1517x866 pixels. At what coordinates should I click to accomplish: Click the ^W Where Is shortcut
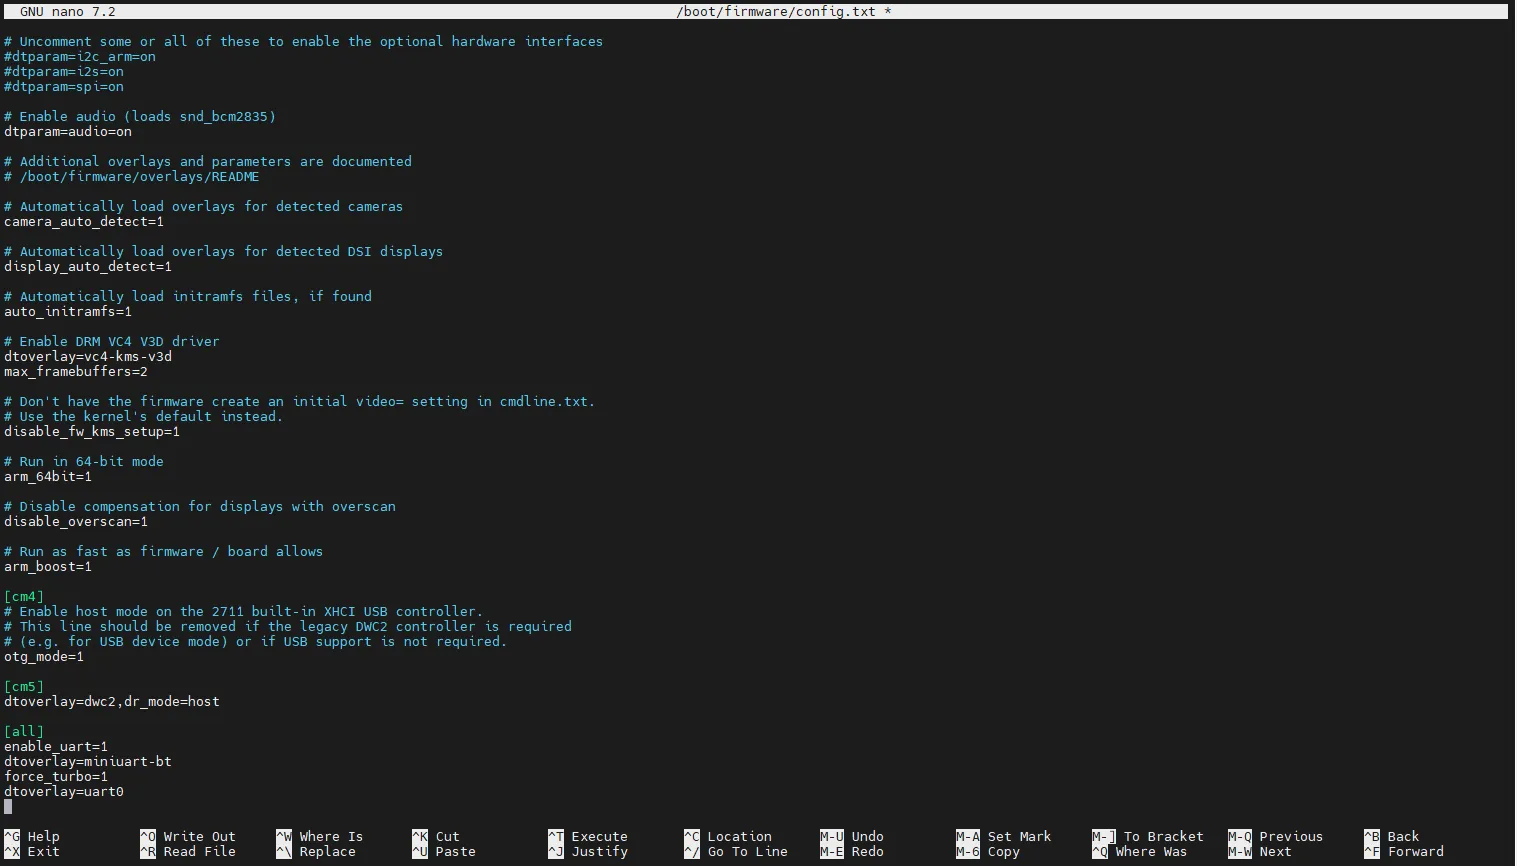click(x=320, y=837)
